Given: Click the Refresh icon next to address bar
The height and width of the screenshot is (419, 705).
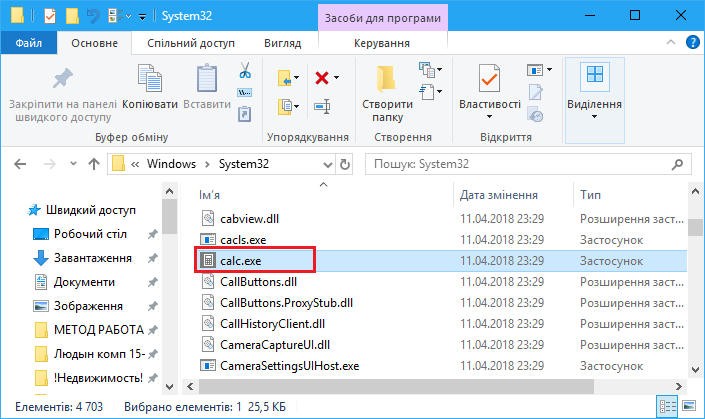Looking at the screenshot, I should [x=345, y=164].
